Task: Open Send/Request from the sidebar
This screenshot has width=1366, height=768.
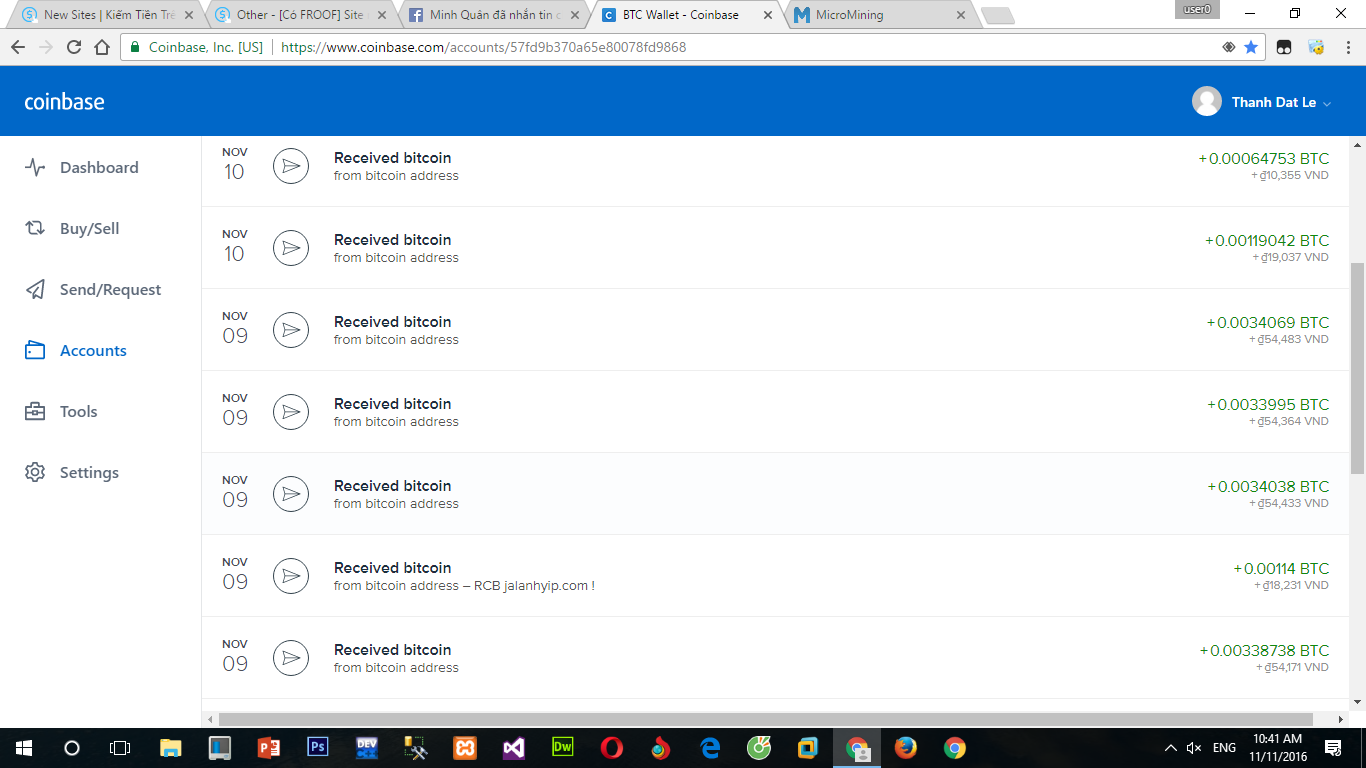Action: [93, 290]
